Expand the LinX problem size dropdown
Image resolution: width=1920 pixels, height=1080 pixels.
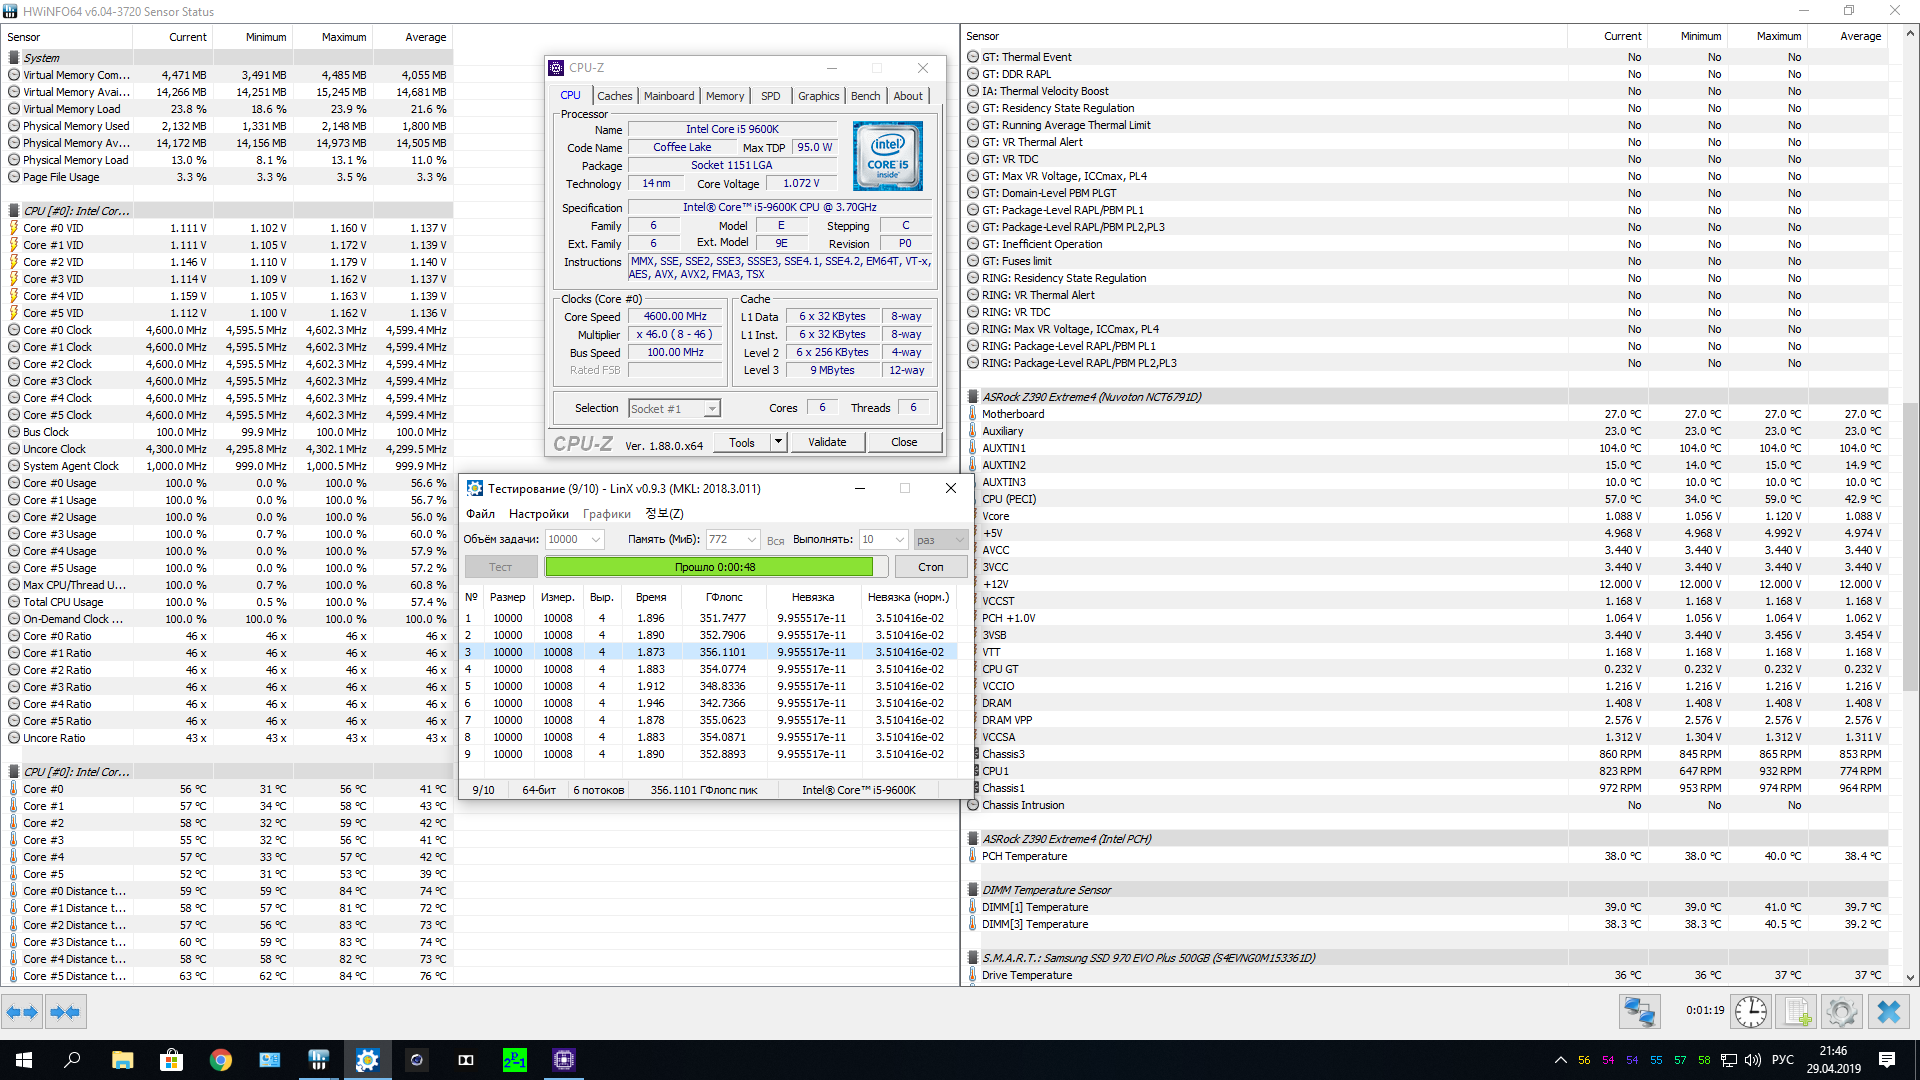click(596, 540)
